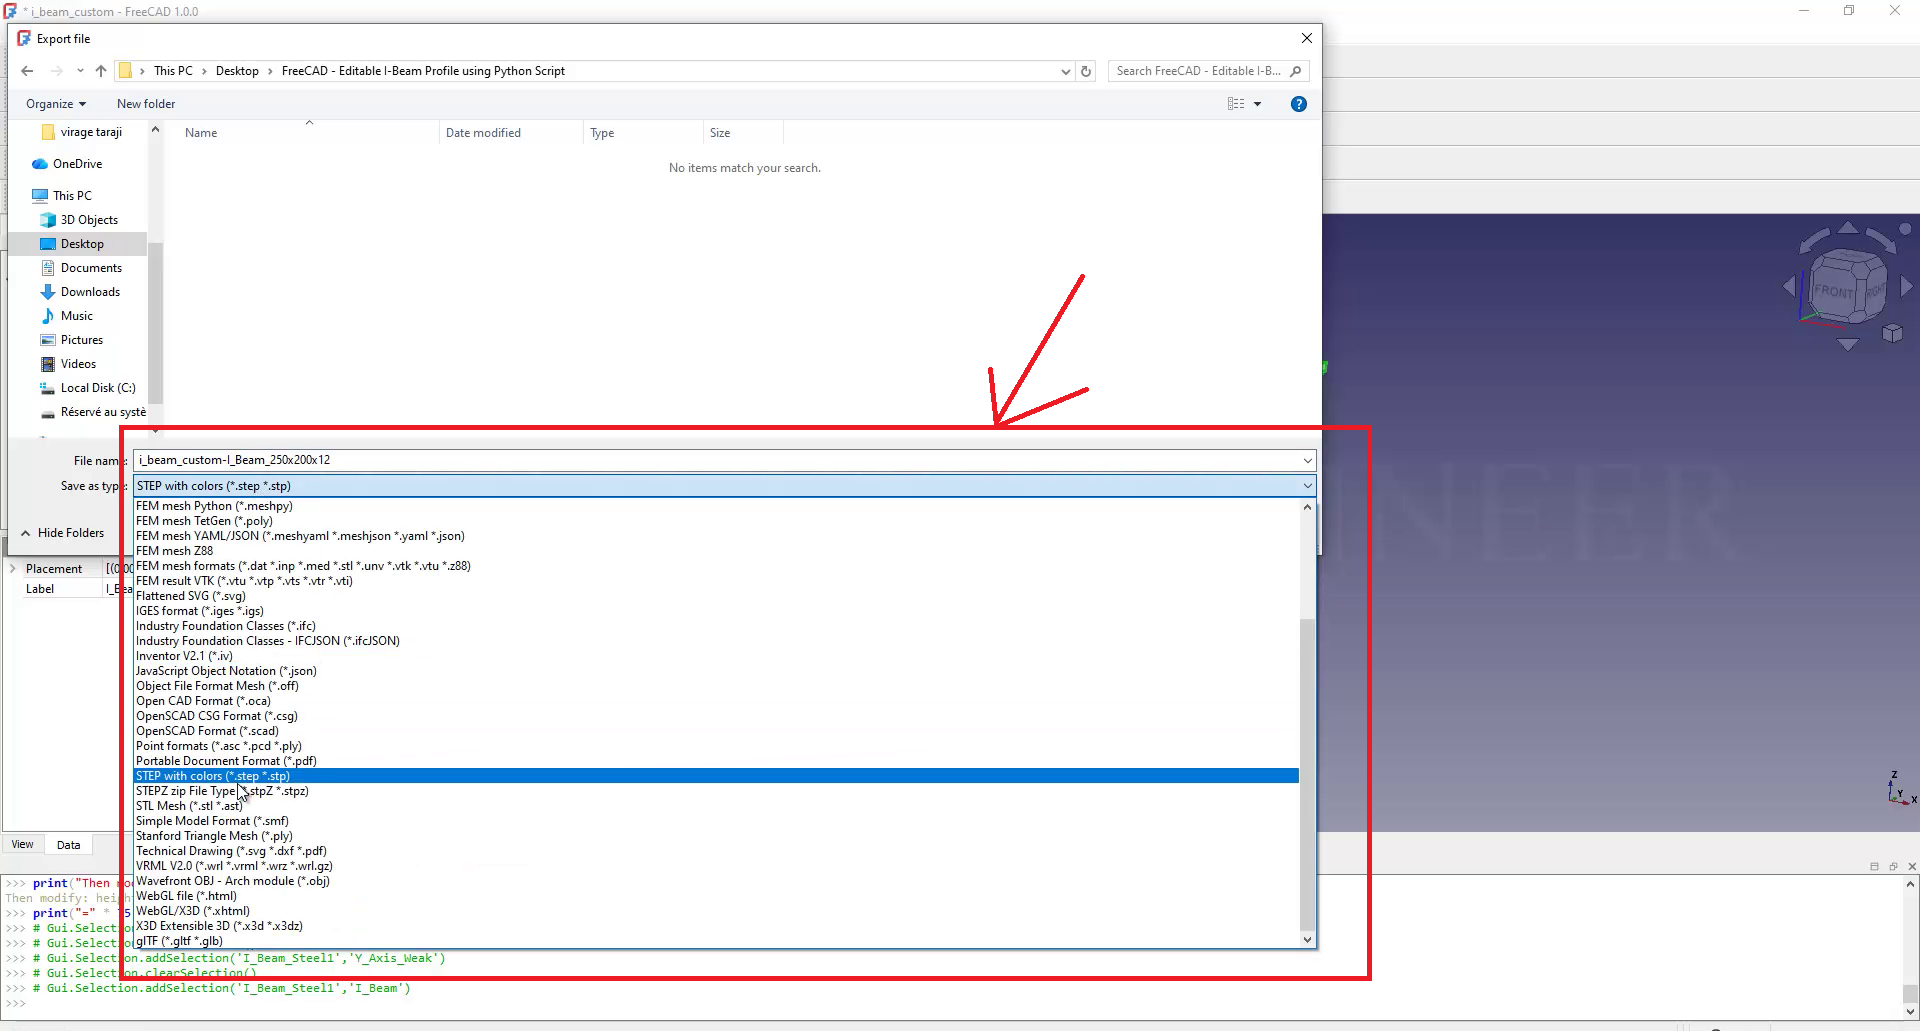Click the New folder button
This screenshot has height=1031, width=1920.
pyautogui.click(x=146, y=104)
